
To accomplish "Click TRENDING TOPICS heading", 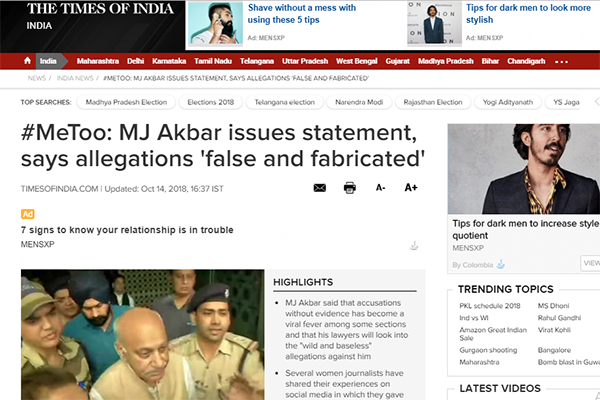I will point(505,289).
